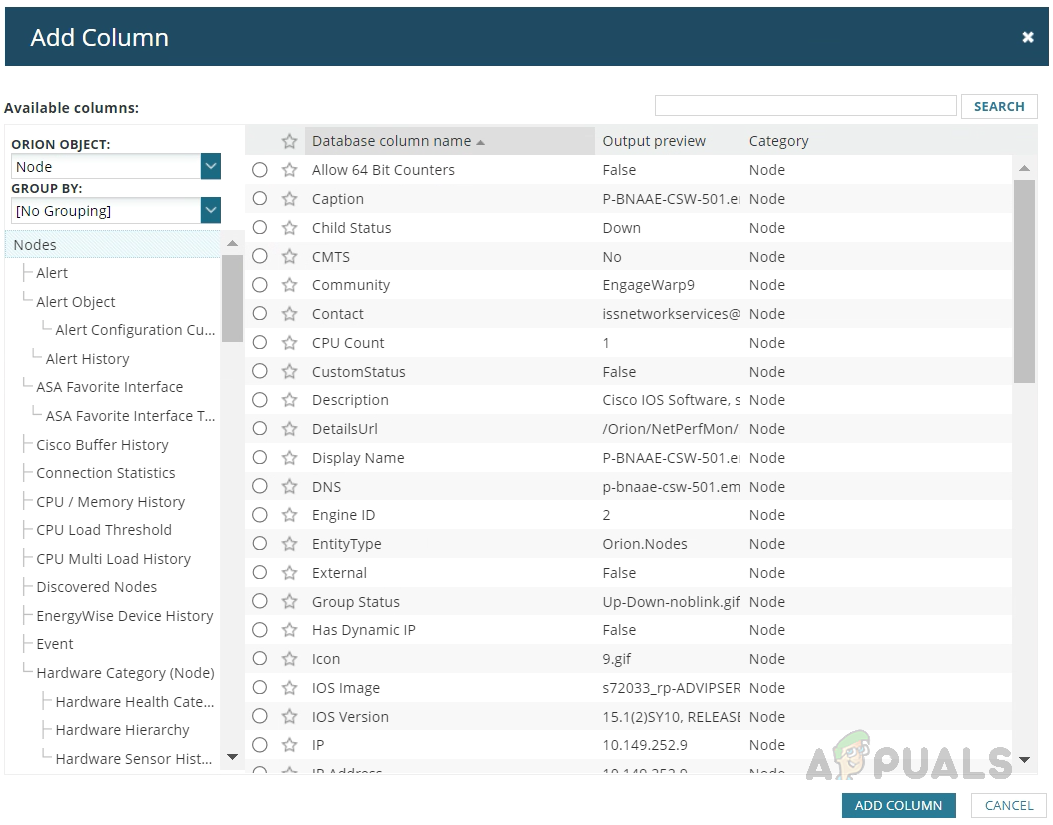Choose CPU / Memory History in tree
This screenshot has height=825, width=1053.
[x=111, y=502]
